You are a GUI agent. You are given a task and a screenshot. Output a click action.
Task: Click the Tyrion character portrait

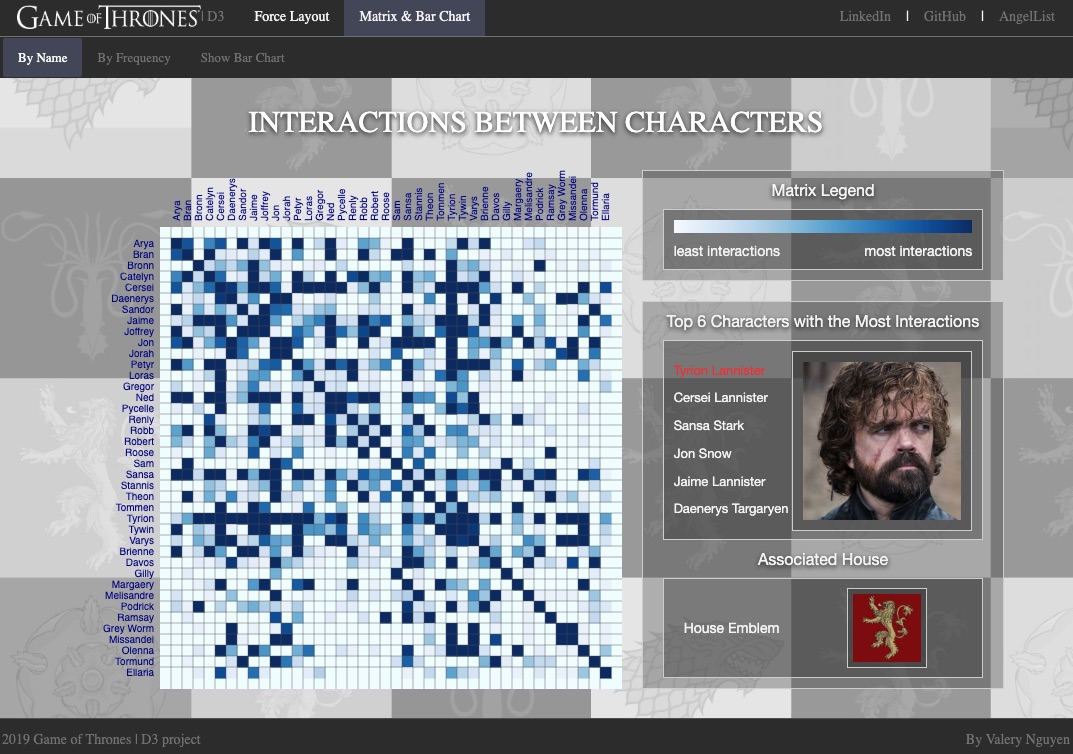point(881,441)
